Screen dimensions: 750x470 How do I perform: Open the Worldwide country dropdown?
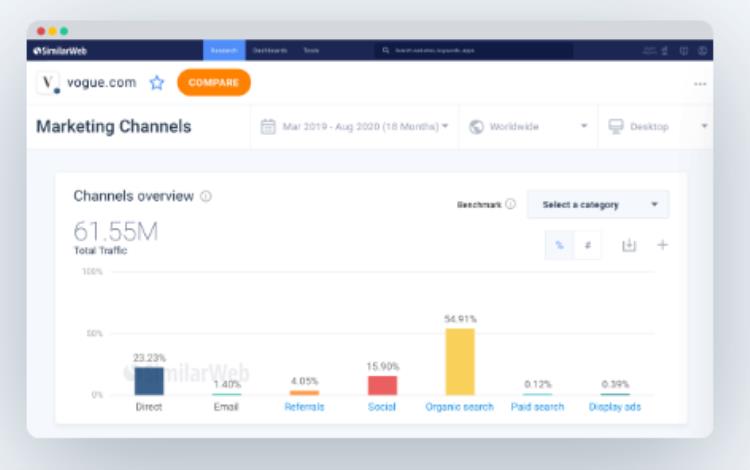point(528,126)
